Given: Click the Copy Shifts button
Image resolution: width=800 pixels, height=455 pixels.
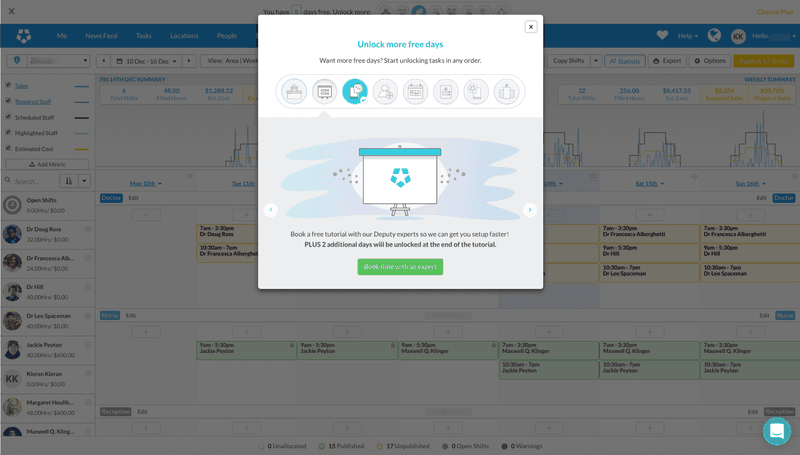Looking at the screenshot, I should click(x=568, y=61).
